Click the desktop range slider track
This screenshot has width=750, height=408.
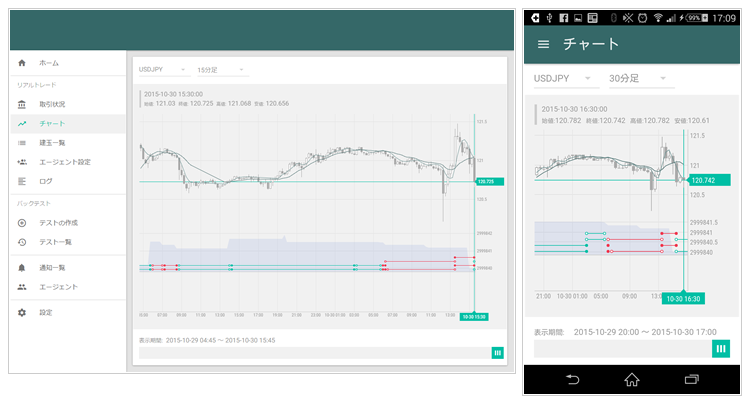[315, 353]
